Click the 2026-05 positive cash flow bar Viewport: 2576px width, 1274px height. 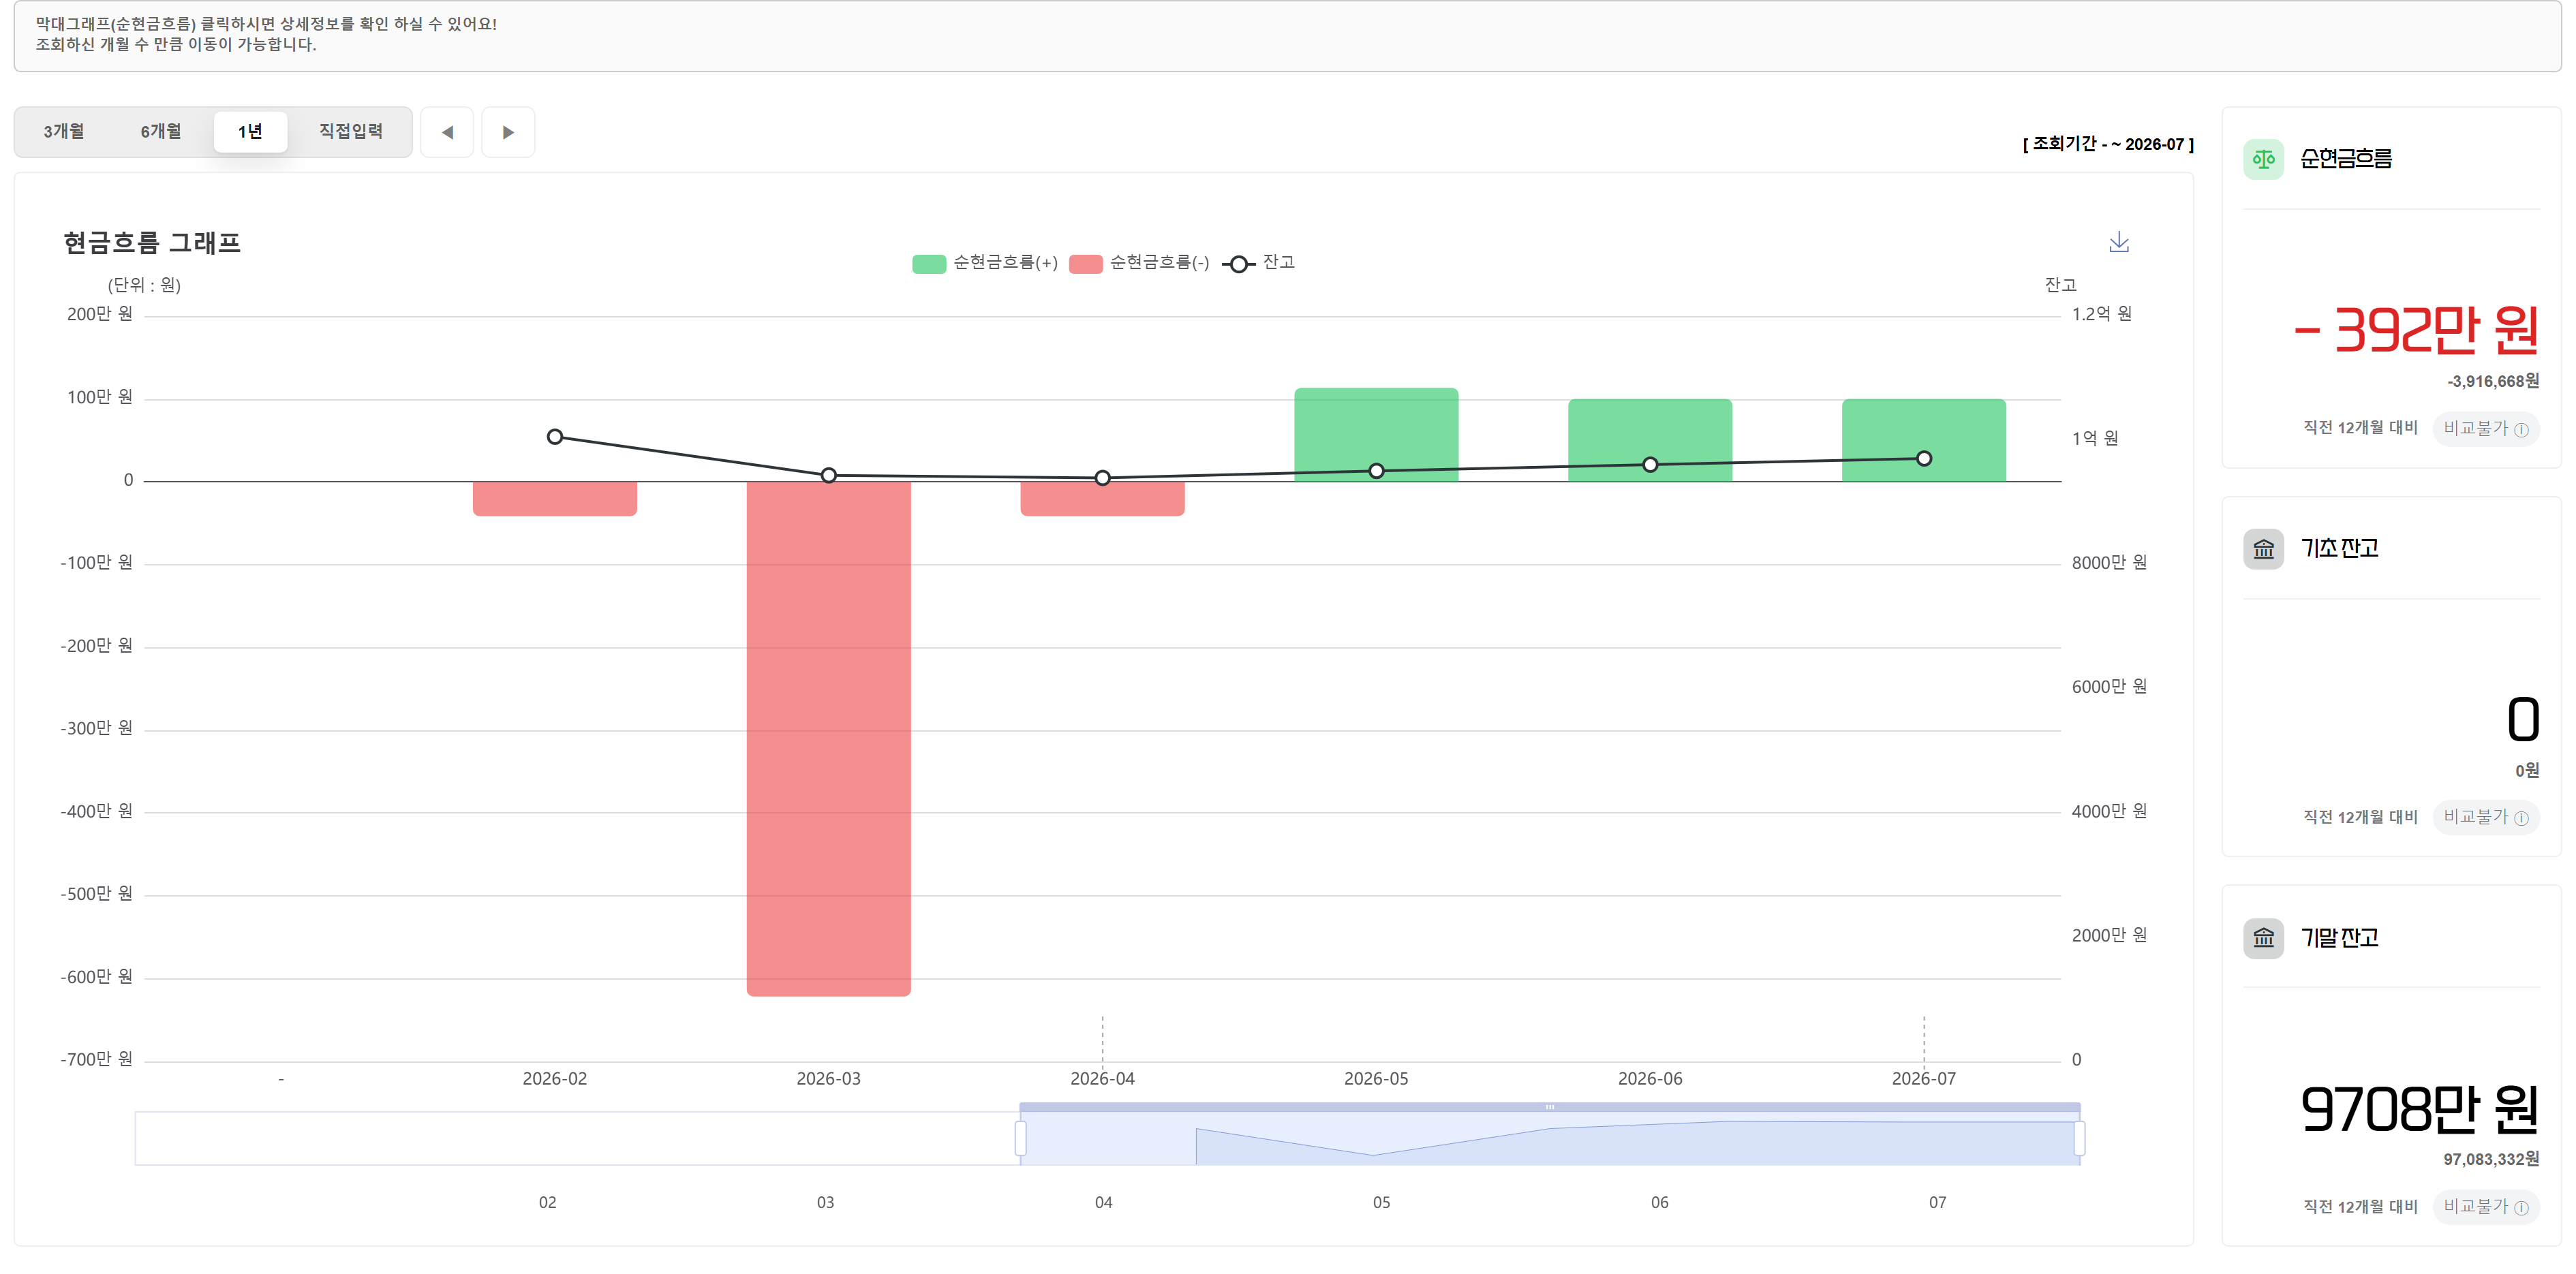pyautogui.click(x=1376, y=434)
